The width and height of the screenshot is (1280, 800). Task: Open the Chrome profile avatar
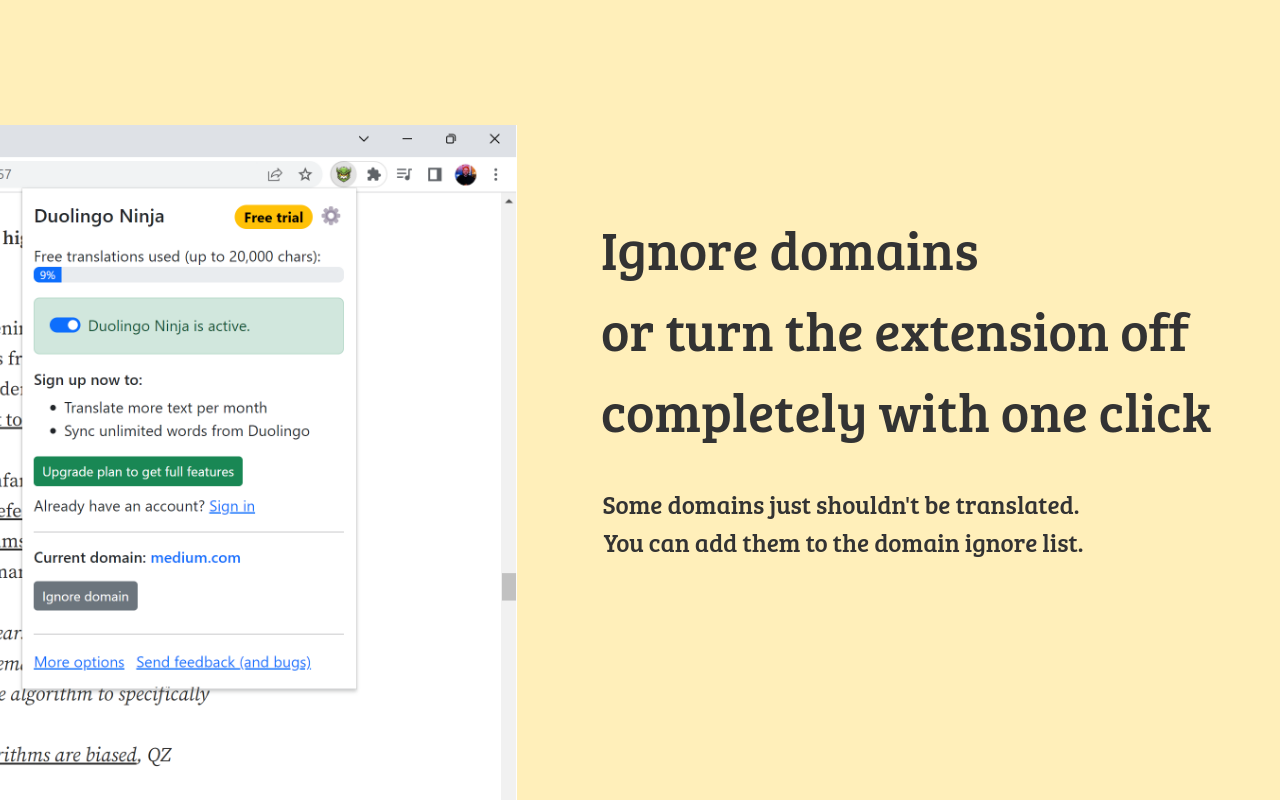[x=465, y=174]
